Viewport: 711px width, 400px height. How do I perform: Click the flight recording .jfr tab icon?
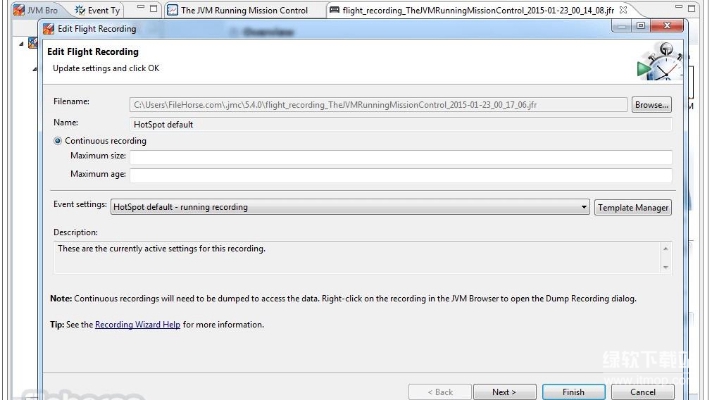[334, 10]
